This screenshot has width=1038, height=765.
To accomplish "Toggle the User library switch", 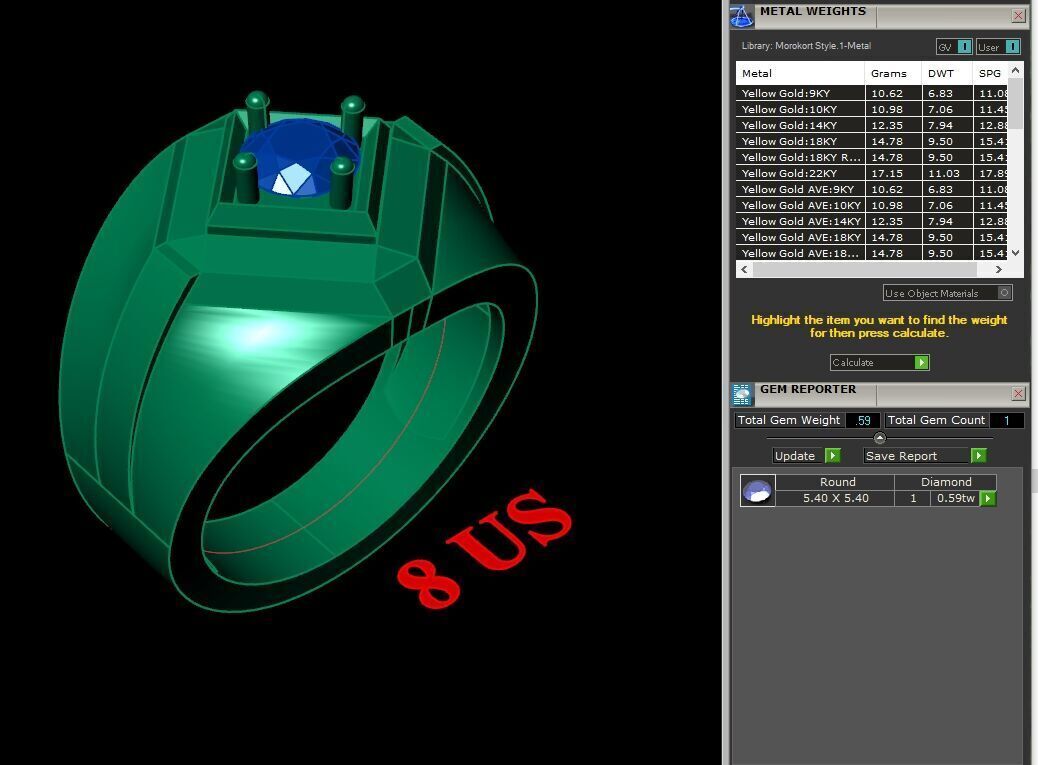I will coord(1013,47).
